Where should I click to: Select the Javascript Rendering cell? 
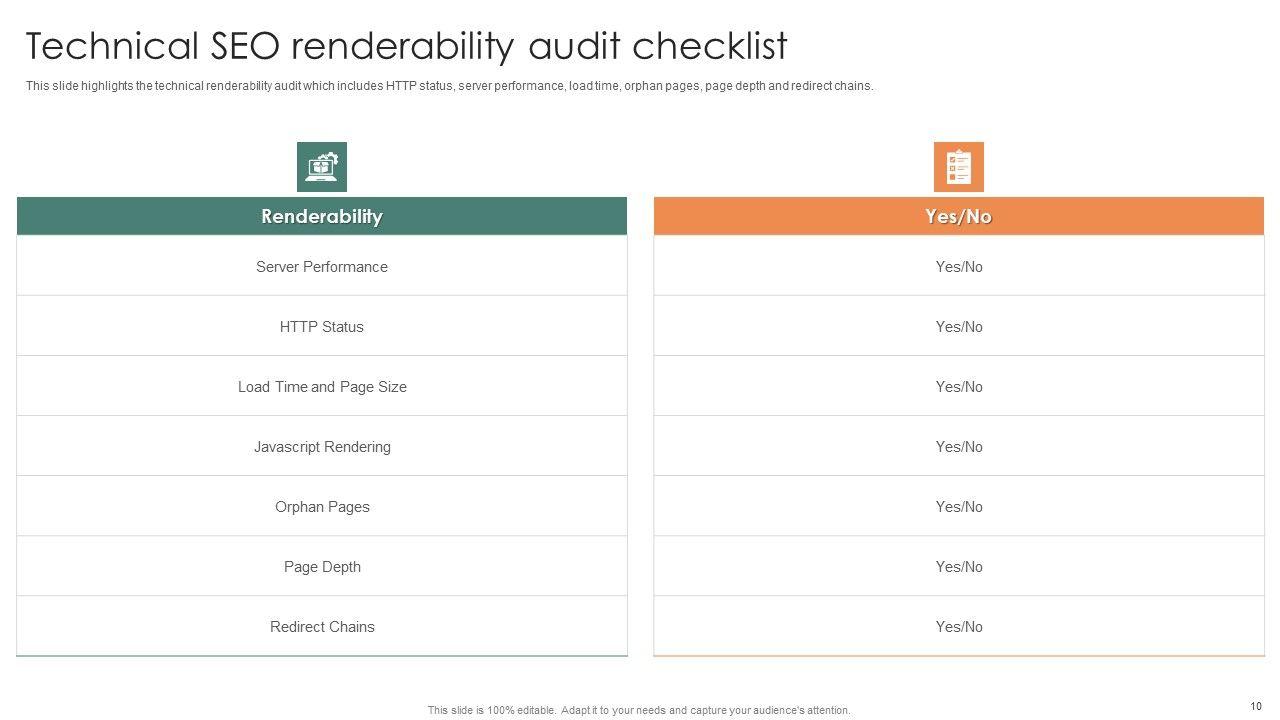tap(322, 447)
